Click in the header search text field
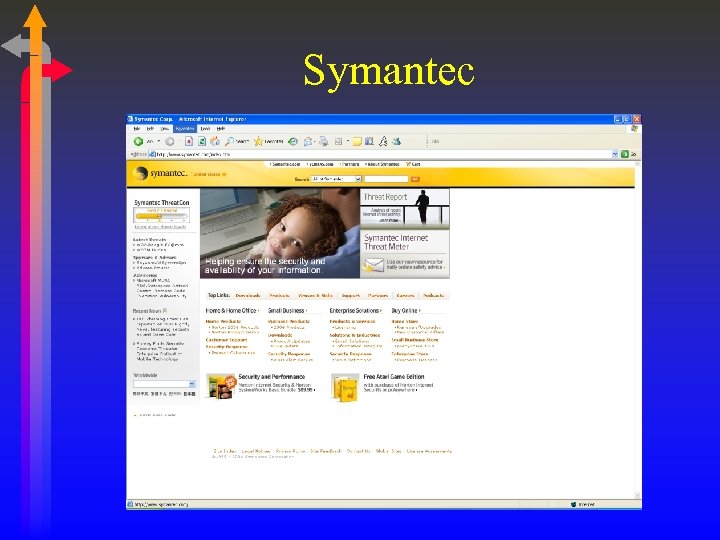 point(386,179)
